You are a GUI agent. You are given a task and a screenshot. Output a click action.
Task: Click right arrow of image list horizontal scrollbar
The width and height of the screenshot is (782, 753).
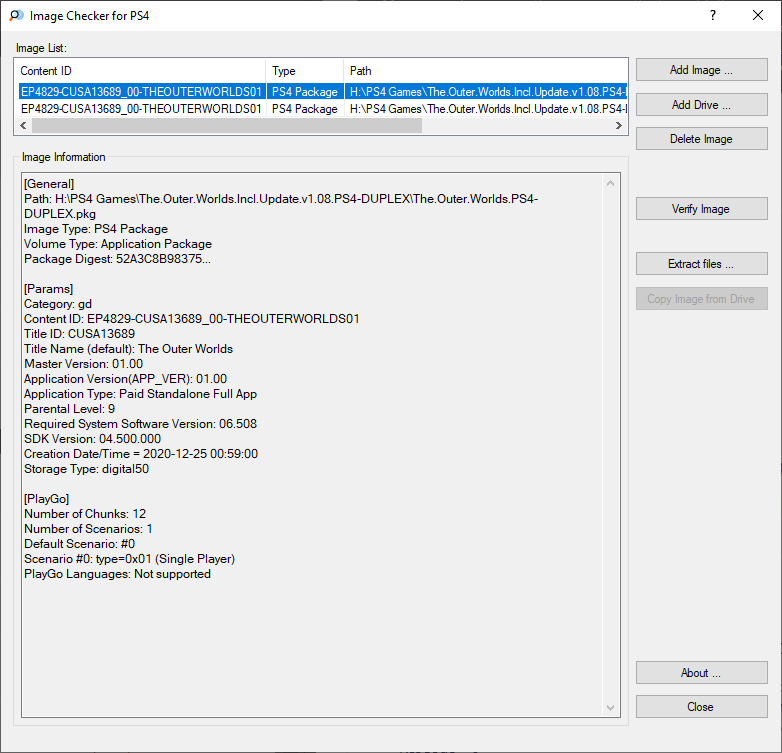[x=619, y=126]
